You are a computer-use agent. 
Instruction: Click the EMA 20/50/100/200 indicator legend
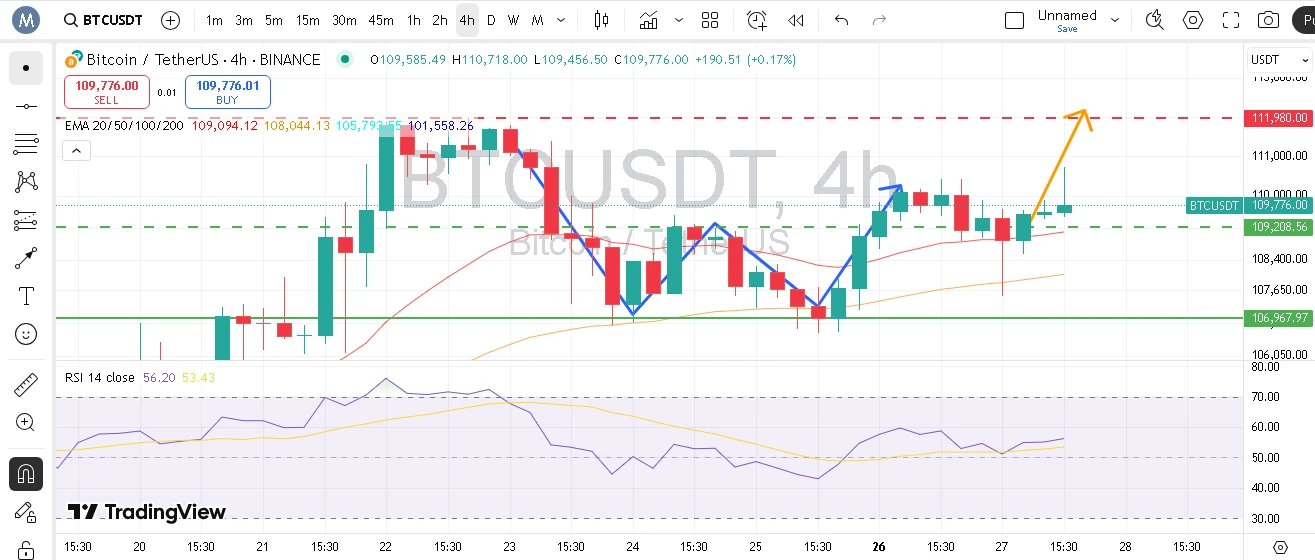click(124, 126)
